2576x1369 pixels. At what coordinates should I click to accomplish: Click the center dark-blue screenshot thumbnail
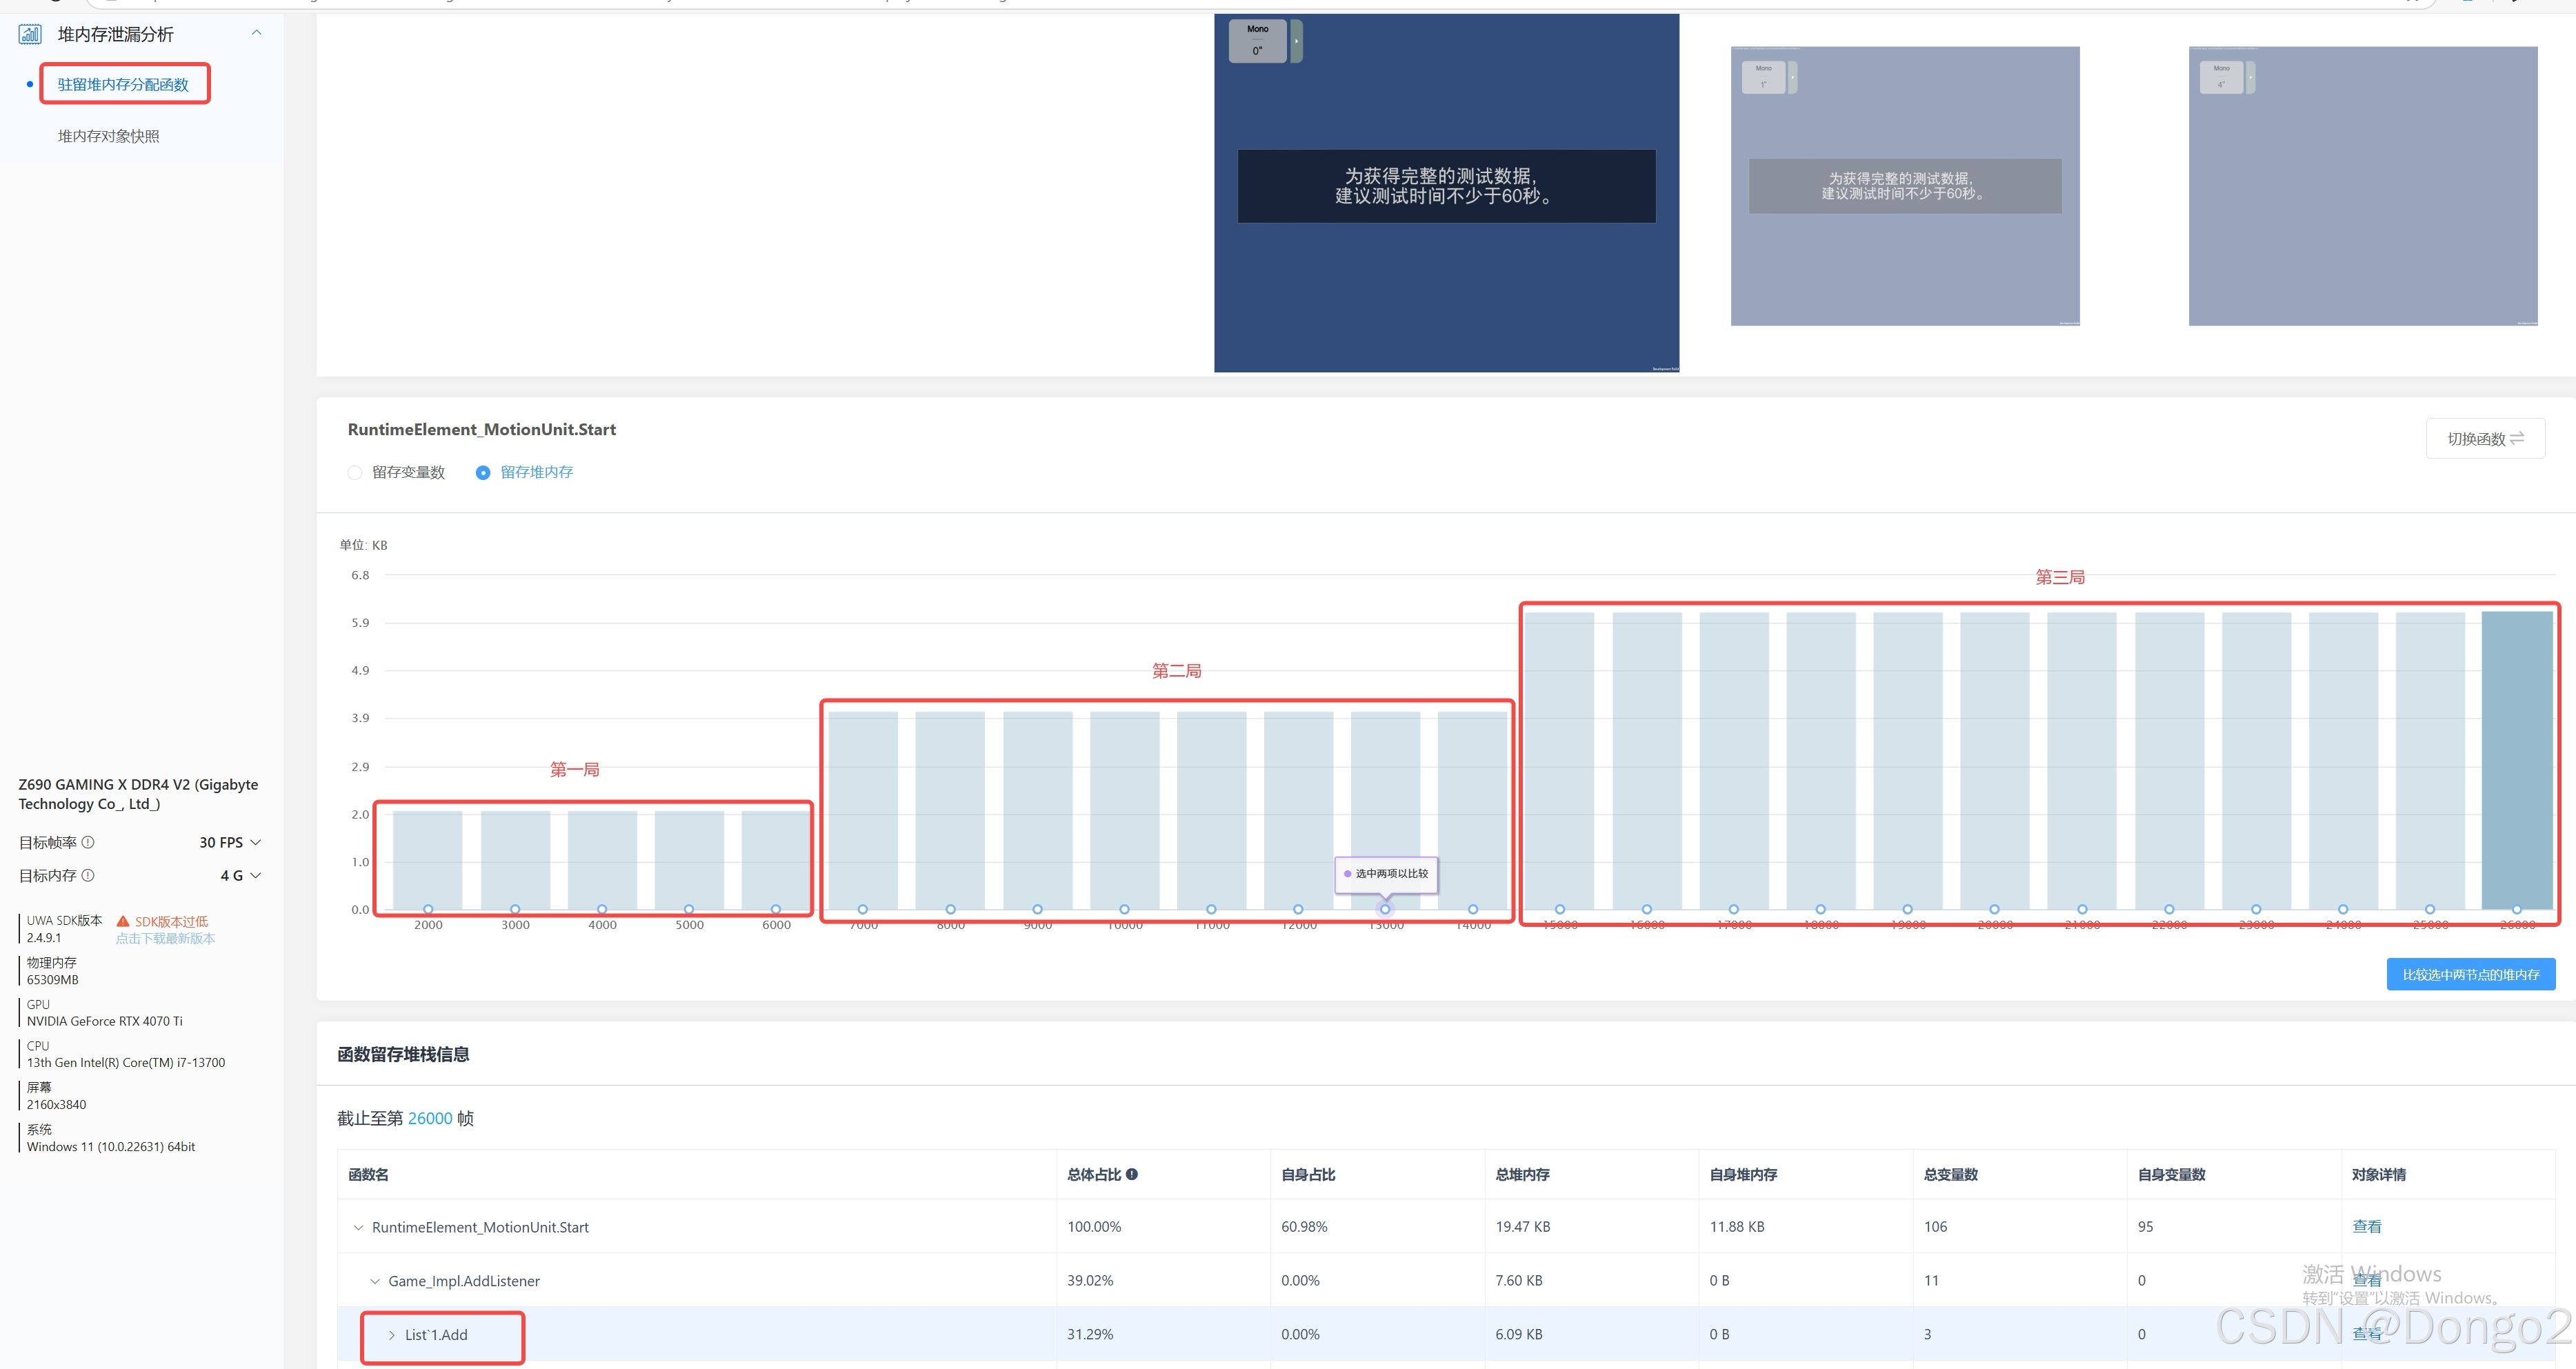1446,193
